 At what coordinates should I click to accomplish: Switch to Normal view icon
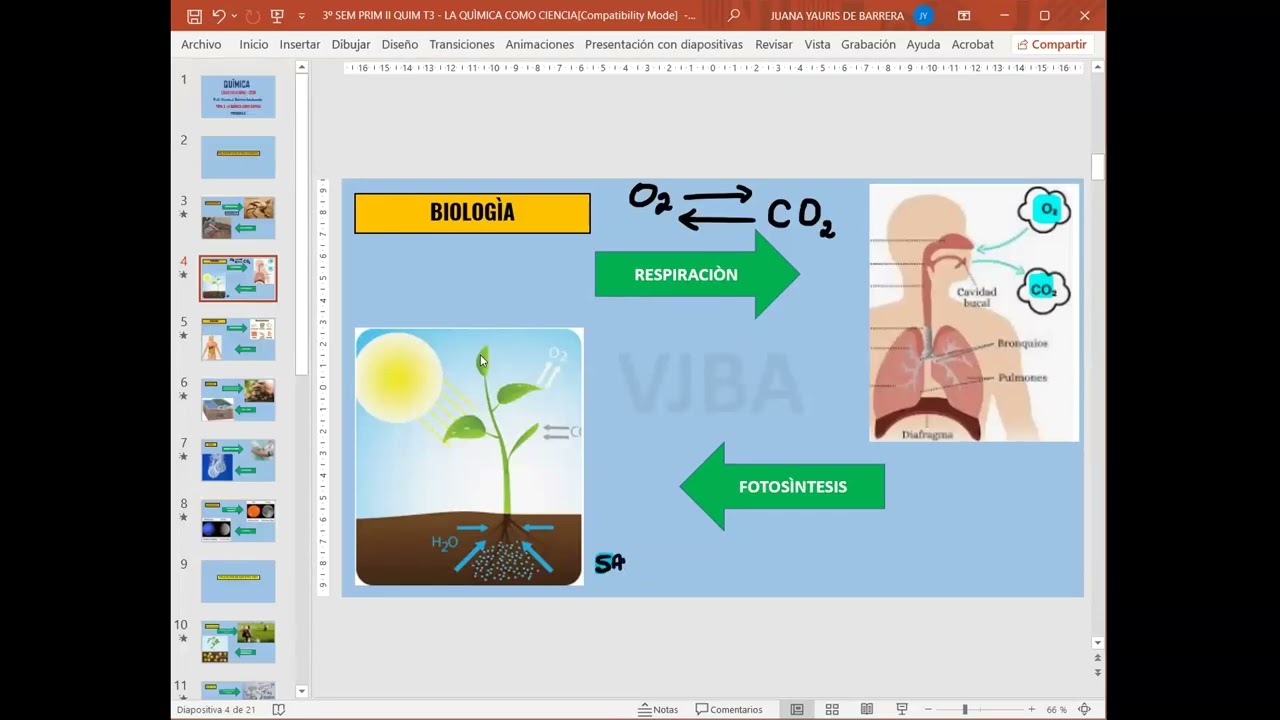(797, 709)
